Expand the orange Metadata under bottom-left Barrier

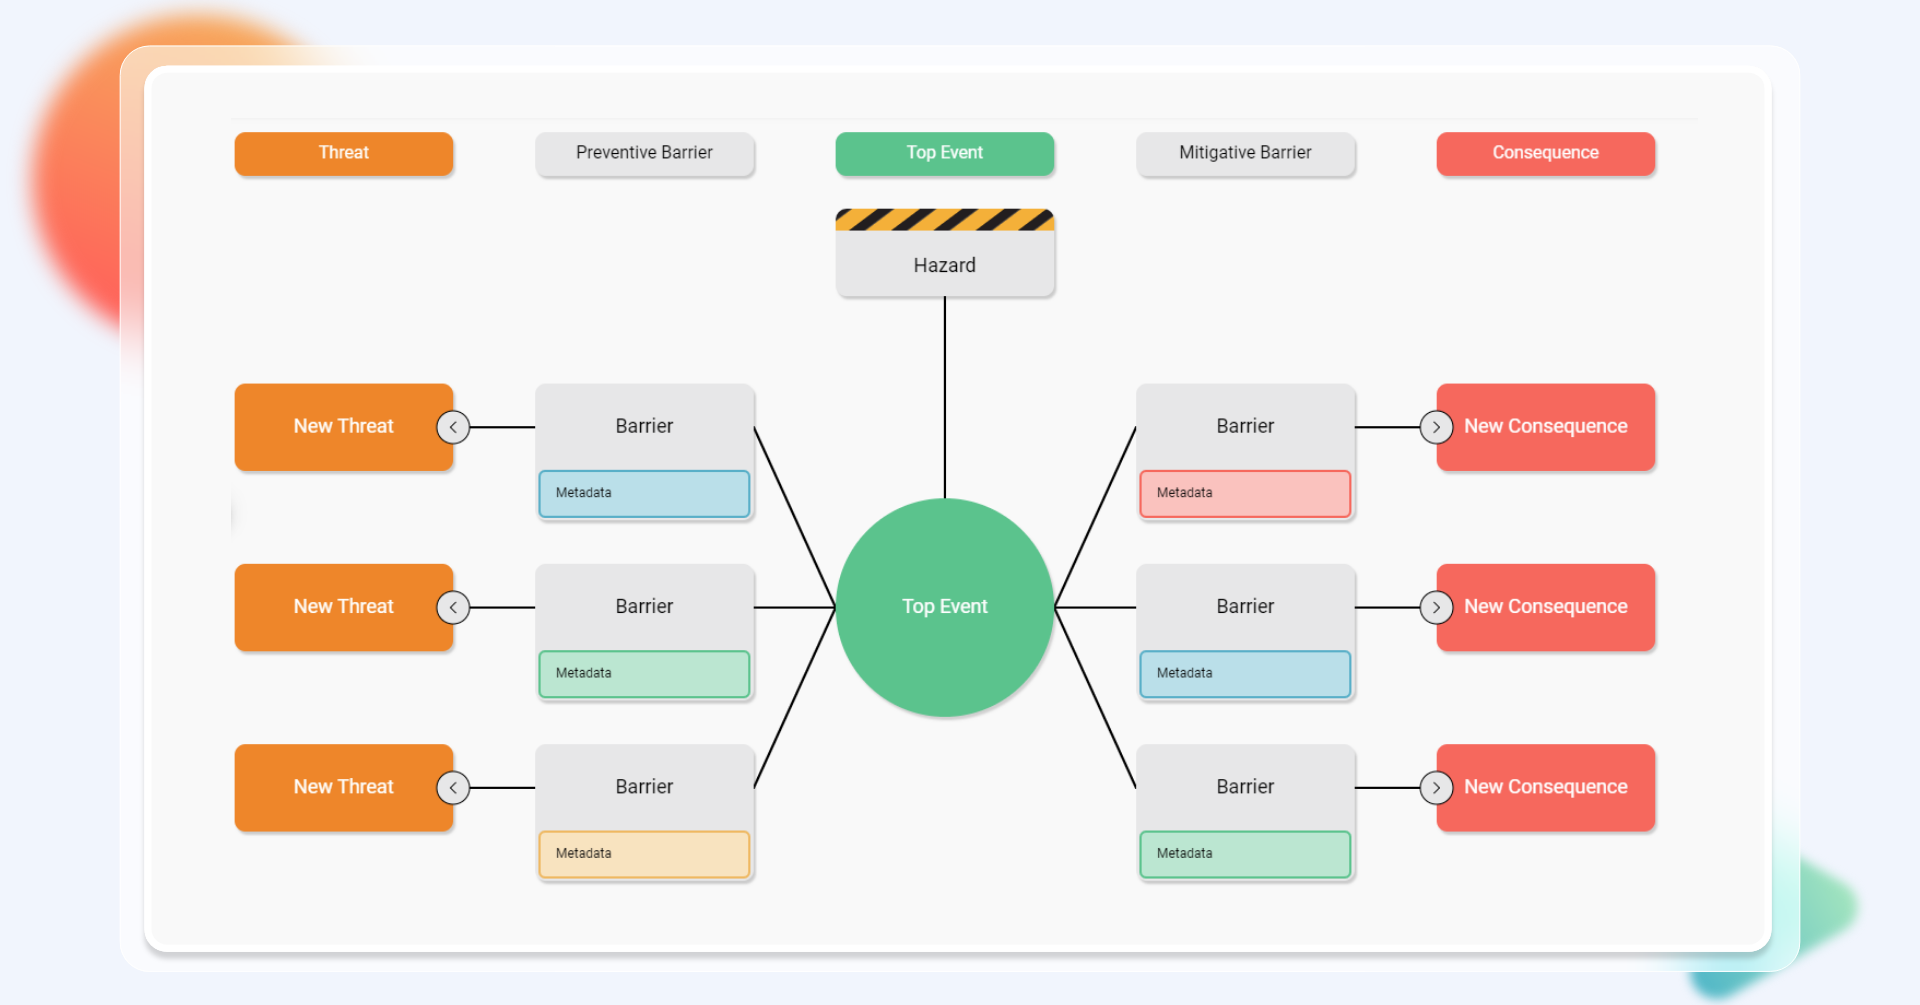(x=644, y=853)
